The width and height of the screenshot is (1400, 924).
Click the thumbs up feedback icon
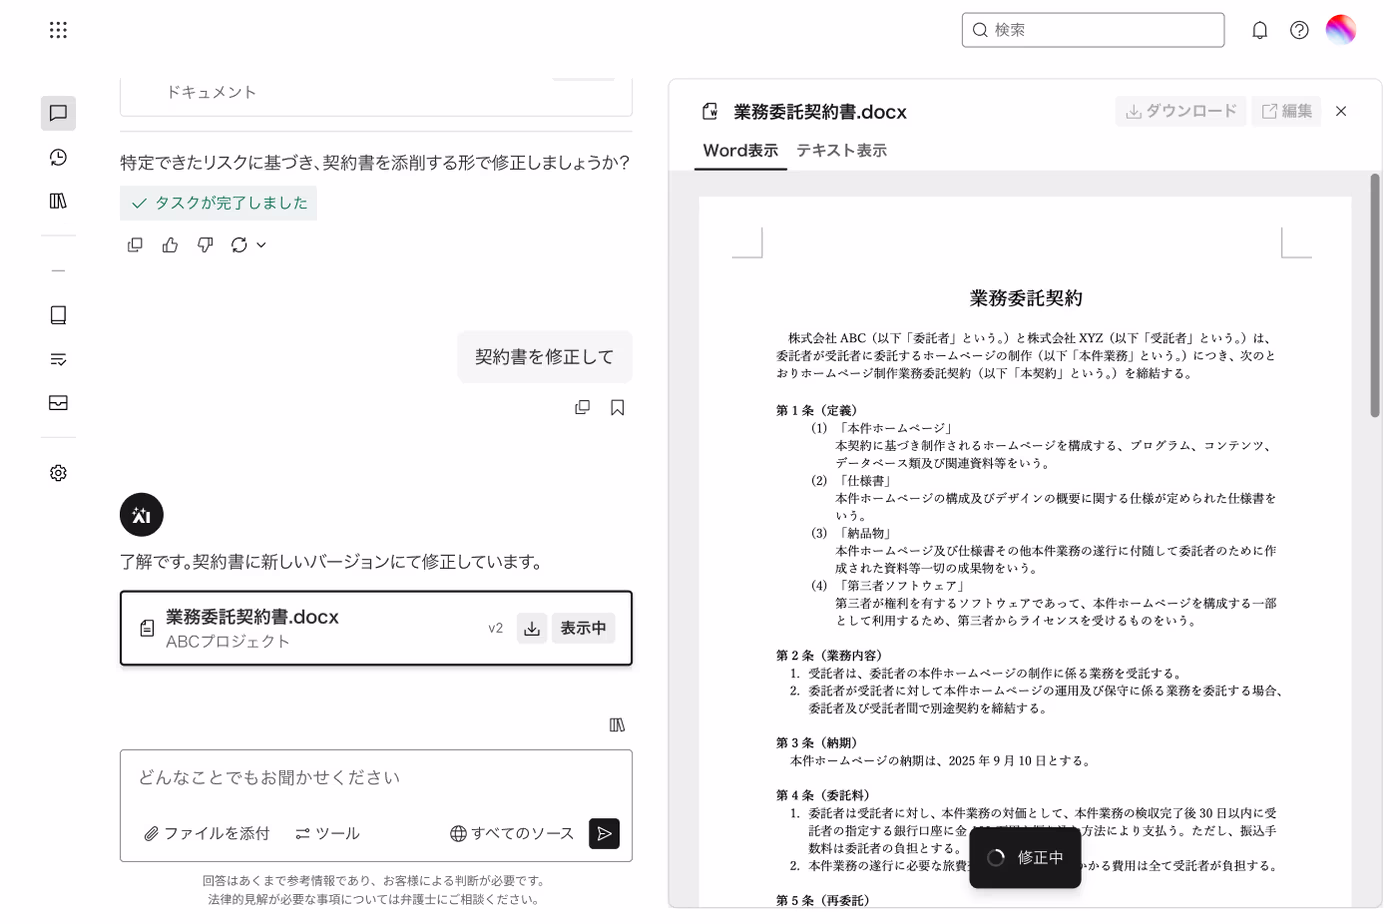coord(170,245)
